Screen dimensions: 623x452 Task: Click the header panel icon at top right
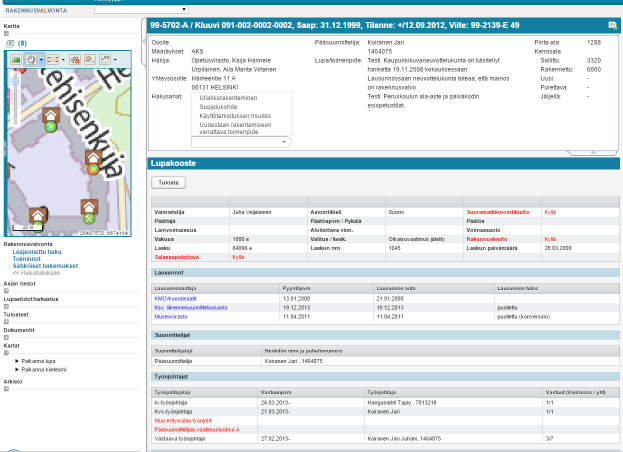(613, 26)
